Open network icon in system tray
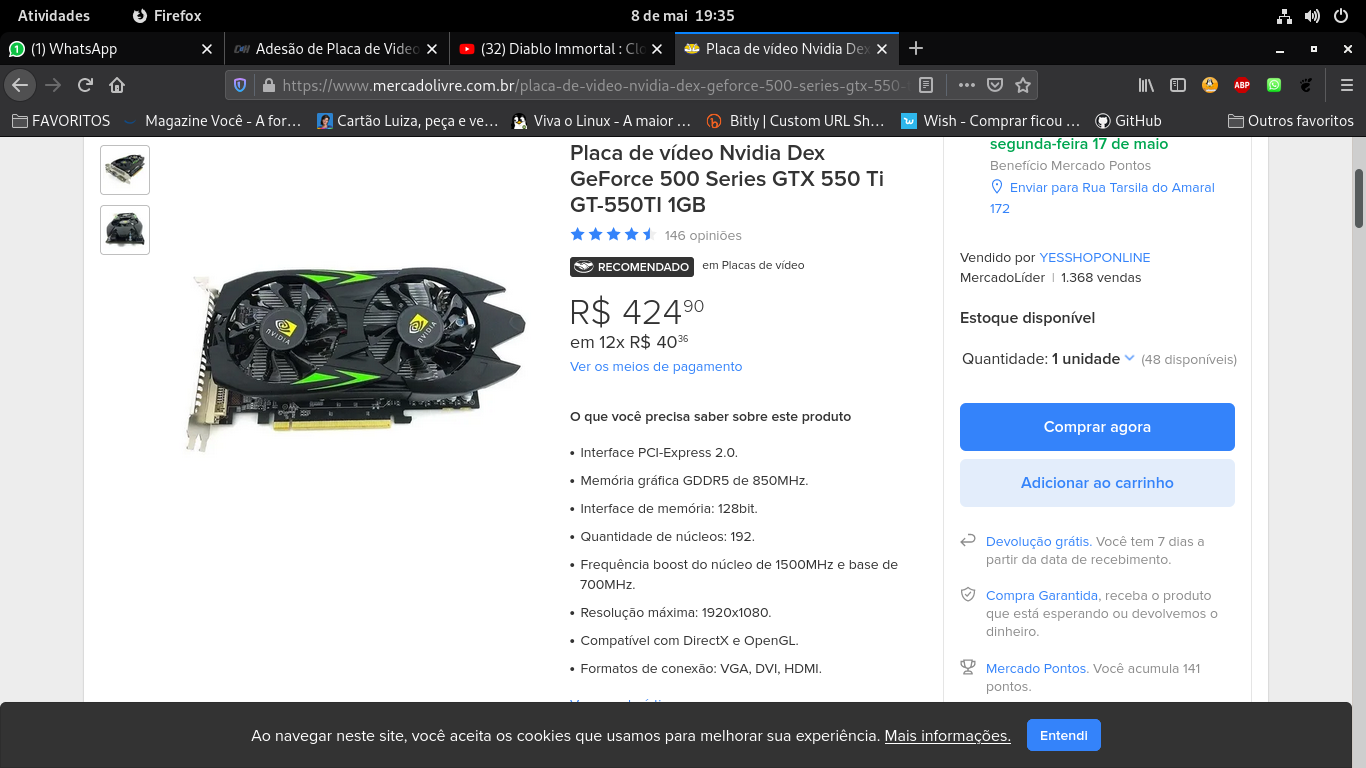Image resolution: width=1366 pixels, height=768 pixels. (x=1285, y=16)
